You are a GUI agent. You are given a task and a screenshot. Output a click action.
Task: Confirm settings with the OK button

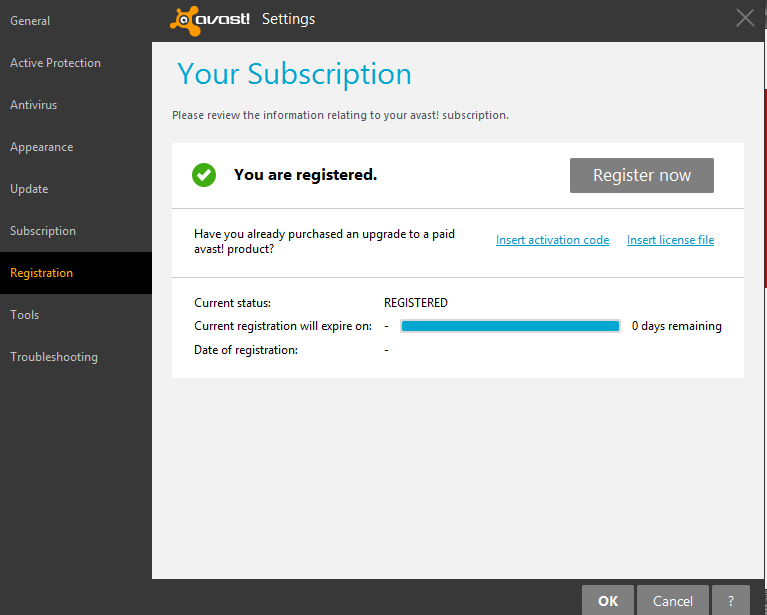[608, 600]
